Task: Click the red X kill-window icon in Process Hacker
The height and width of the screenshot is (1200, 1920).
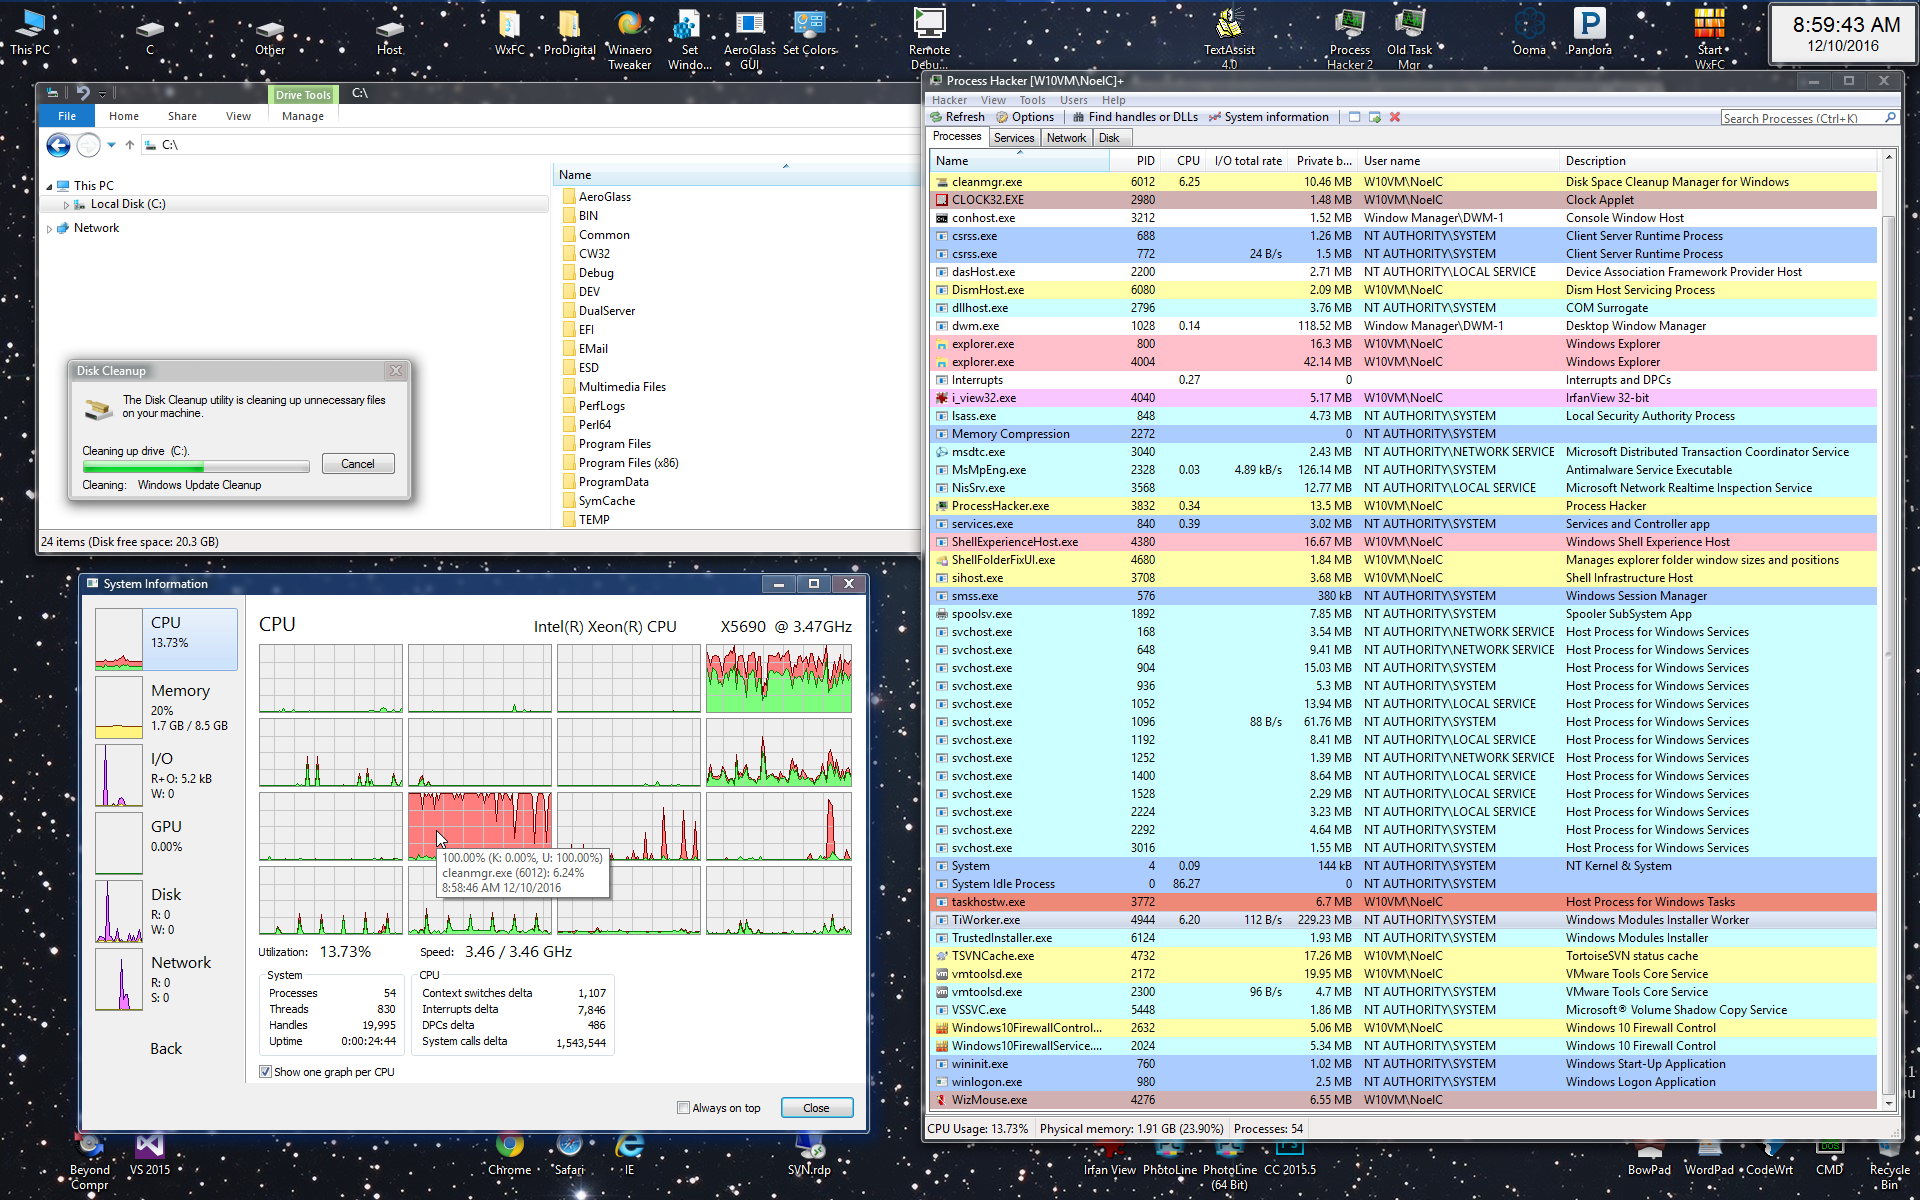Action: 1395,117
